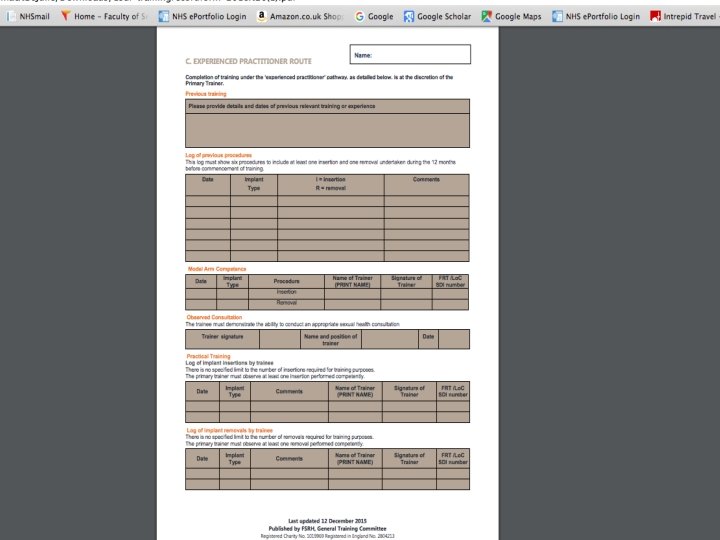This screenshot has height=540, width=720.
Task: Click the 'Last updated 12 December 2015' footer text
Action: point(327,521)
